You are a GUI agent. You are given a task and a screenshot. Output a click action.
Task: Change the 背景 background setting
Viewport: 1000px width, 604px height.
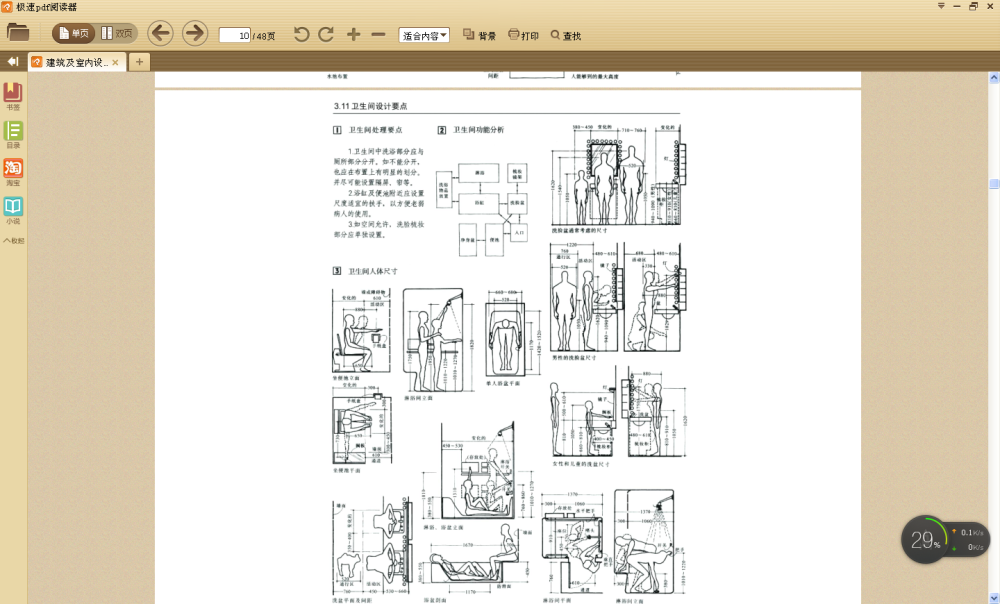pyautogui.click(x=479, y=35)
